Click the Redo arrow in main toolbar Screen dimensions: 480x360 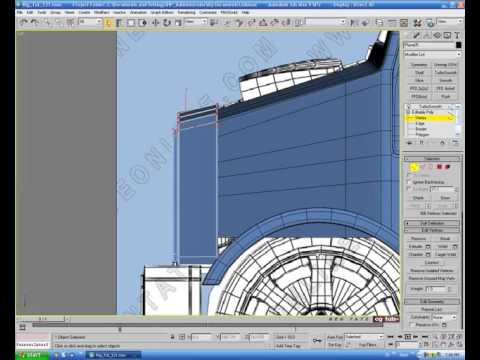point(35,22)
